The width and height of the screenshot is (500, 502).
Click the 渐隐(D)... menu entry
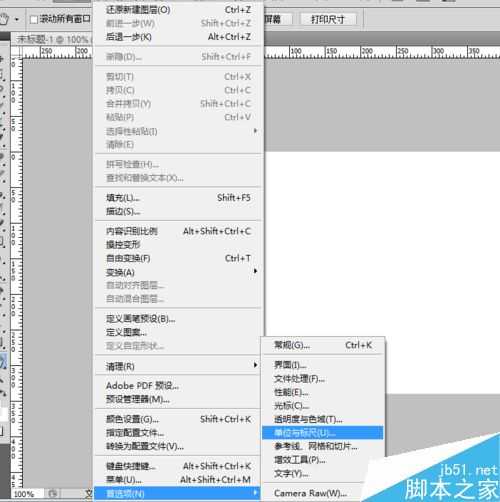[x=178, y=57]
